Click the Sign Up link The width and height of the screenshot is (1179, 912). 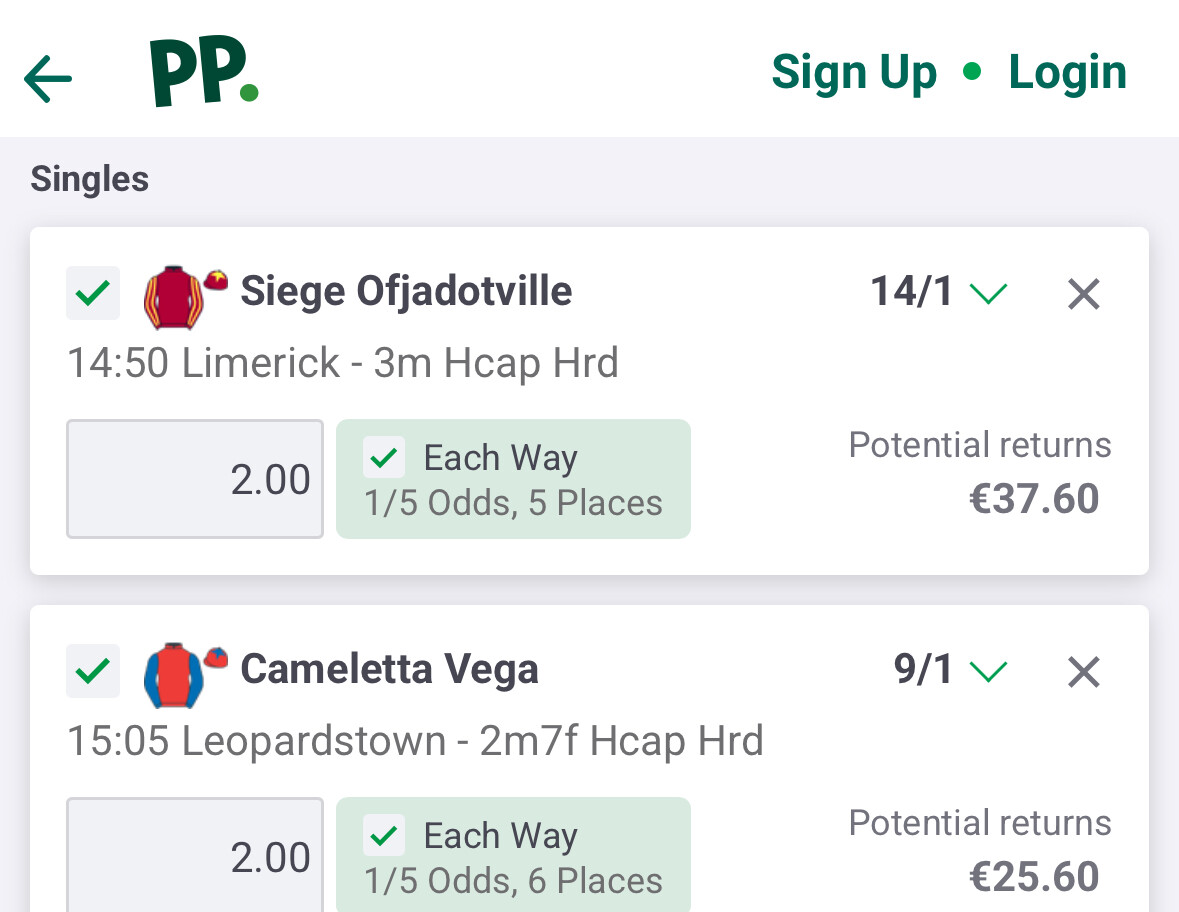pyautogui.click(x=854, y=72)
